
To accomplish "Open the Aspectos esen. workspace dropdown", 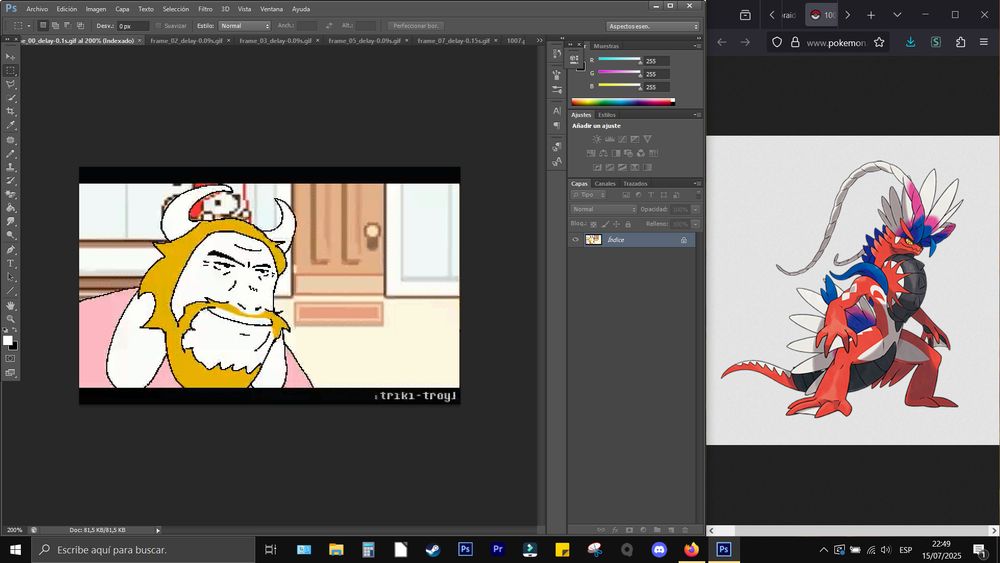I will pyautogui.click(x=653, y=26).
